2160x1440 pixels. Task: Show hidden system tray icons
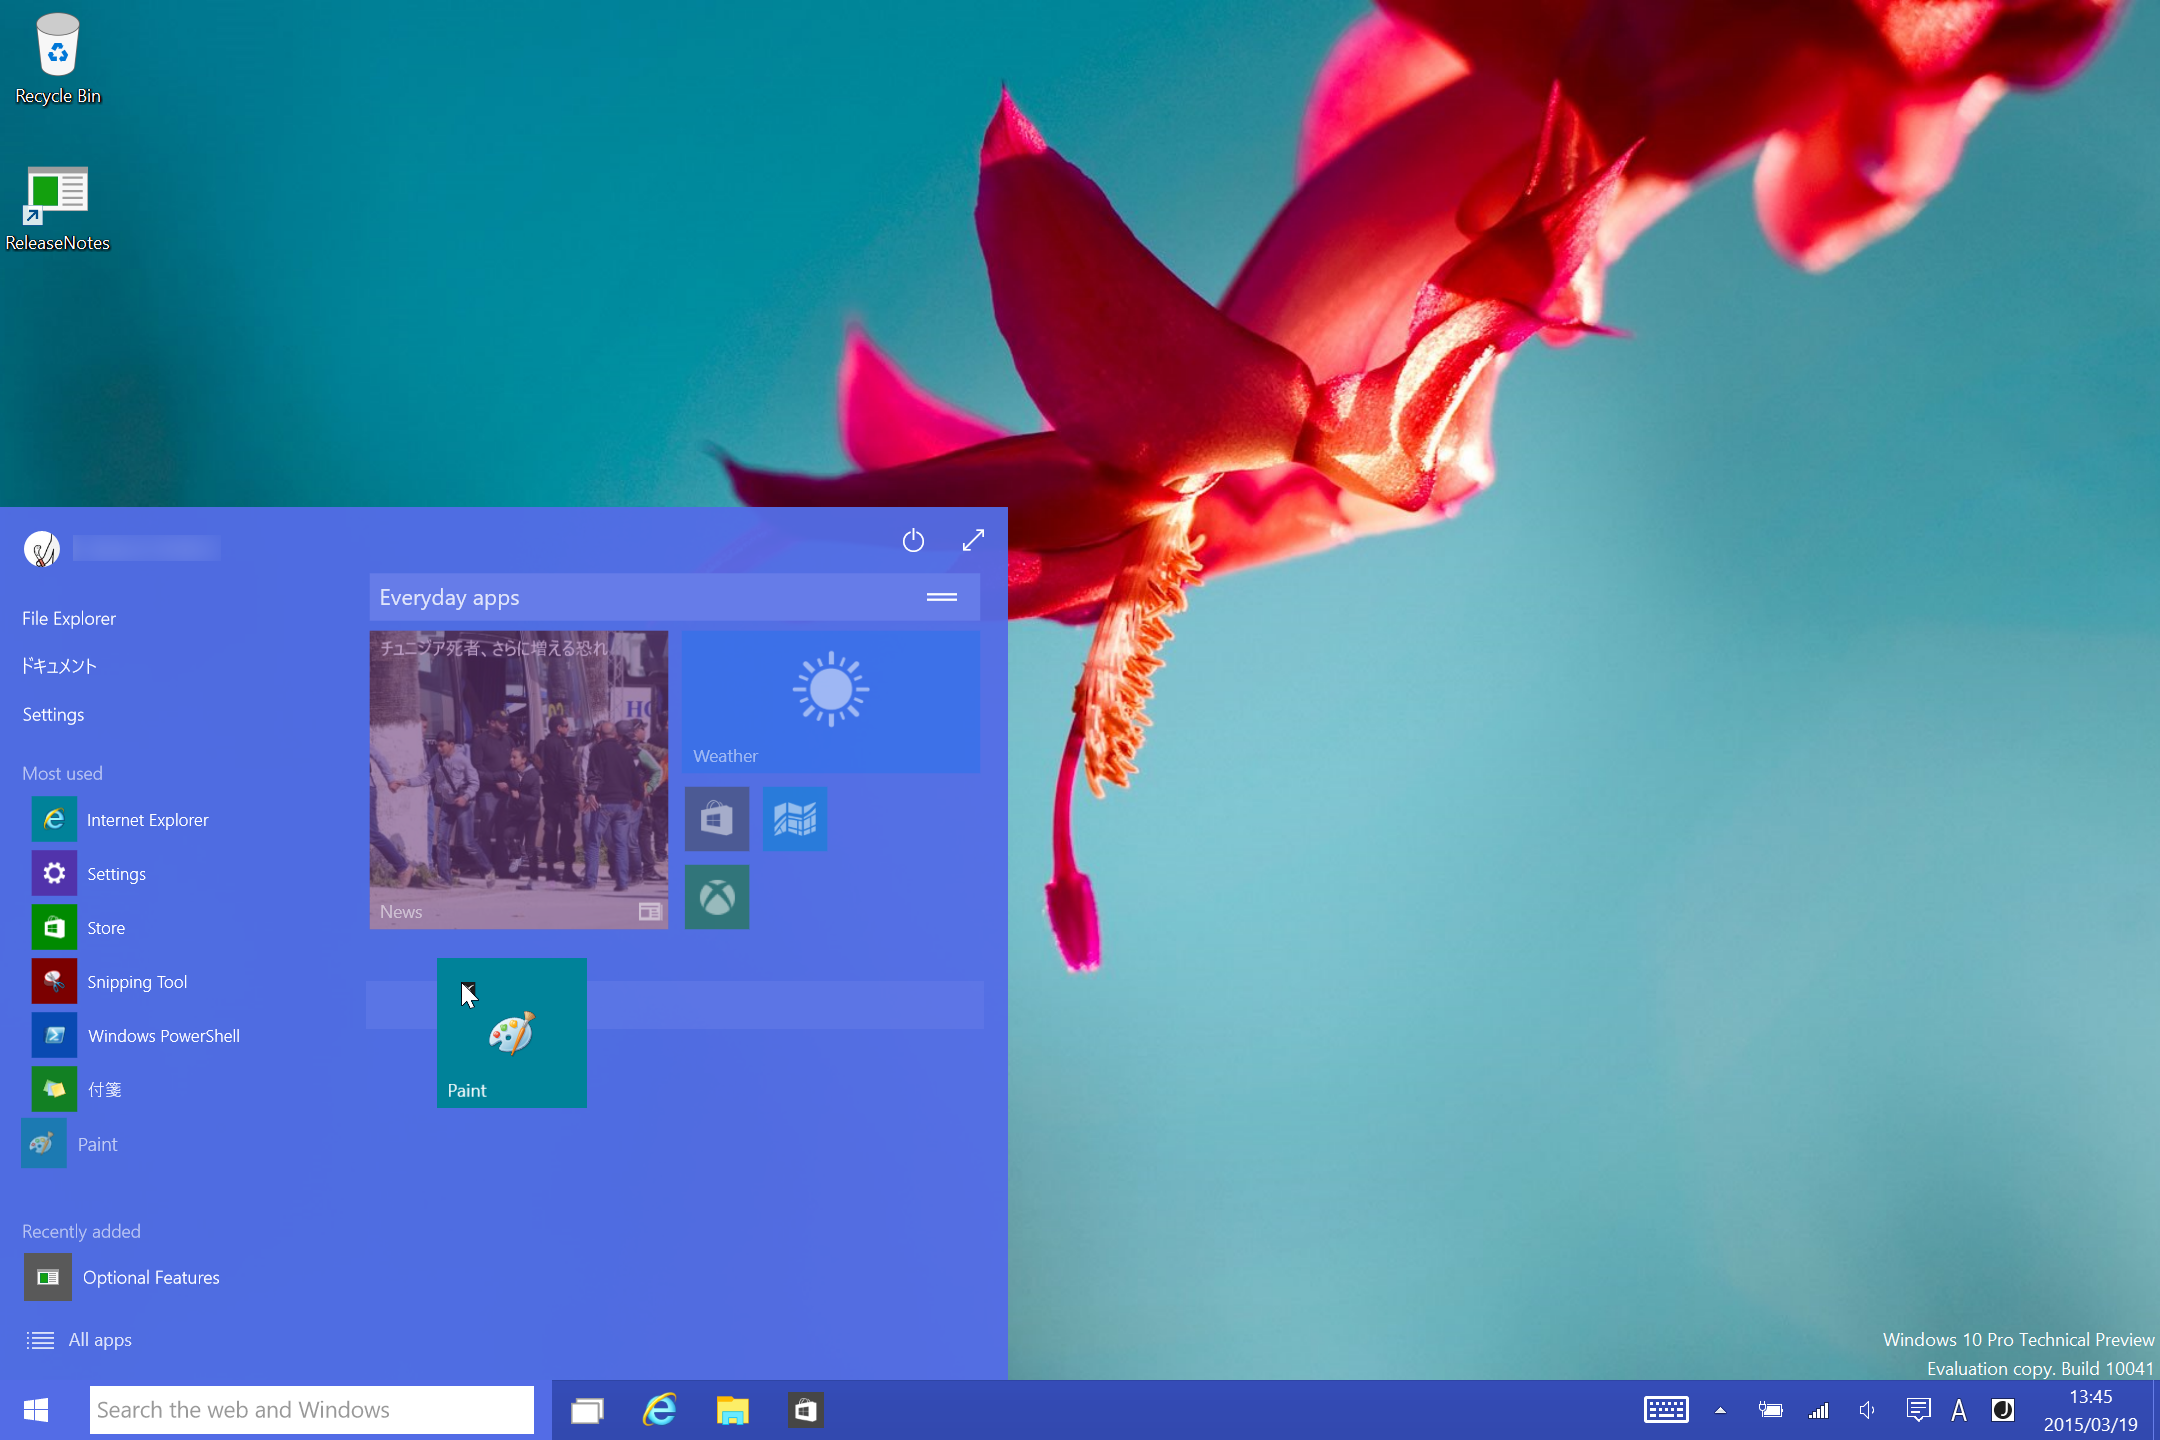(x=1720, y=1411)
